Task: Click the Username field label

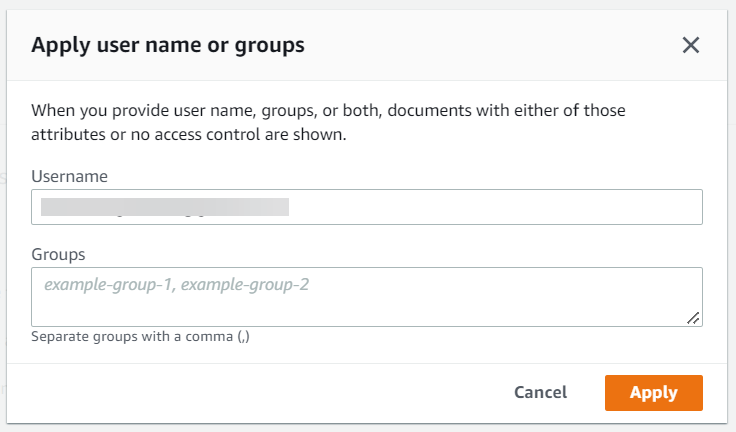Action: pos(69,176)
